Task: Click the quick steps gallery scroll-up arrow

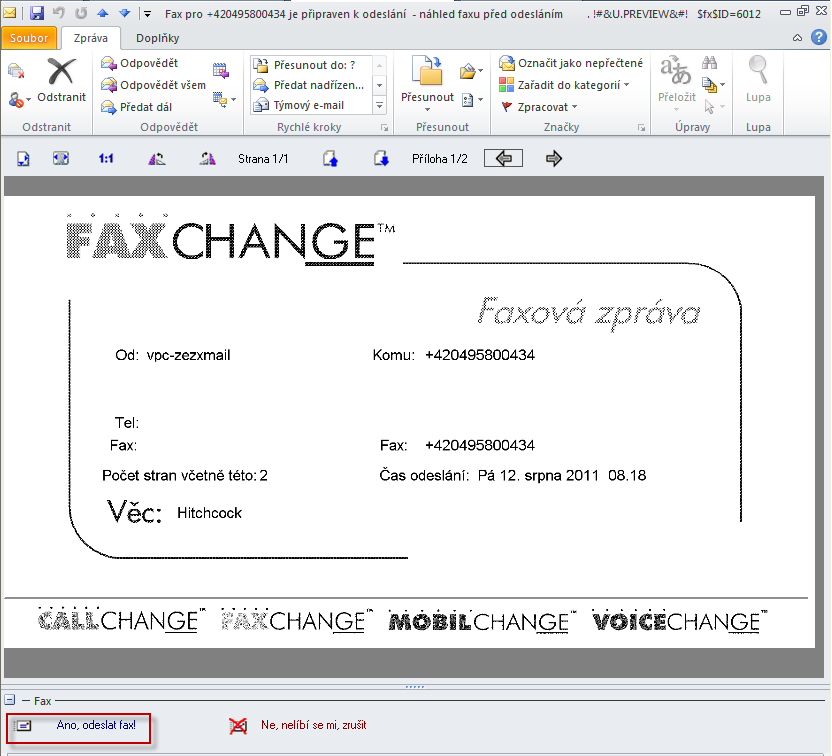Action: pos(379,65)
